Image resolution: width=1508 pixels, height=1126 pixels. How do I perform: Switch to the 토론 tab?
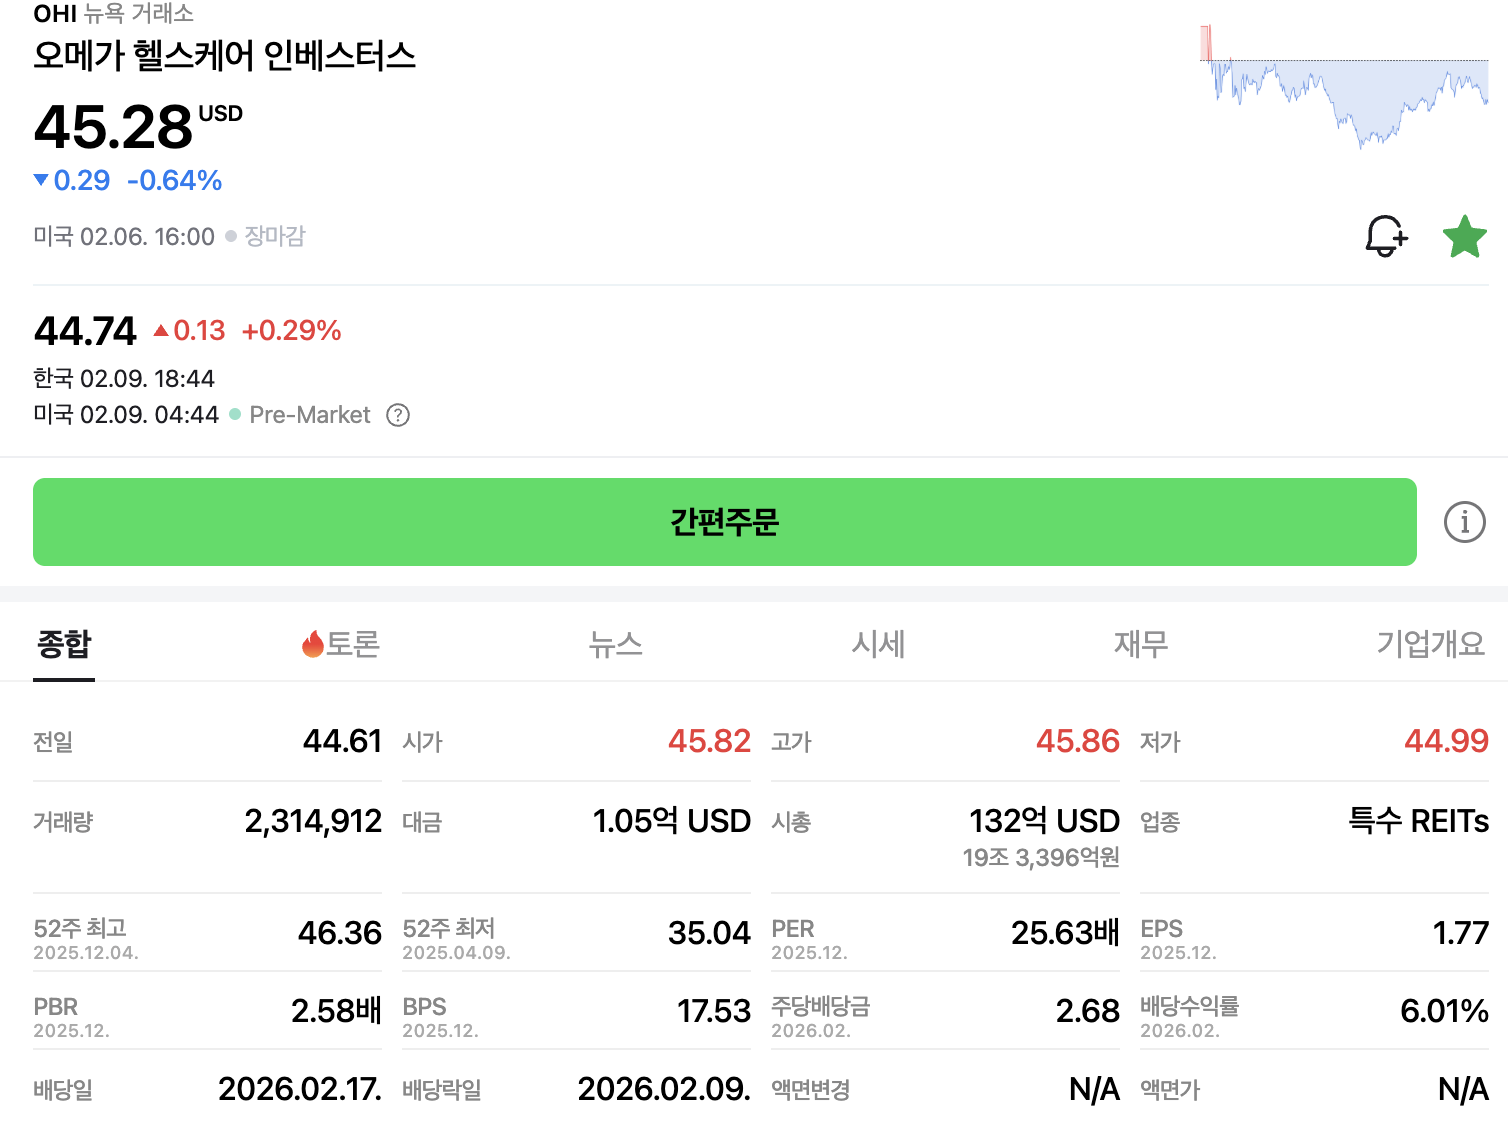[341, 644]
